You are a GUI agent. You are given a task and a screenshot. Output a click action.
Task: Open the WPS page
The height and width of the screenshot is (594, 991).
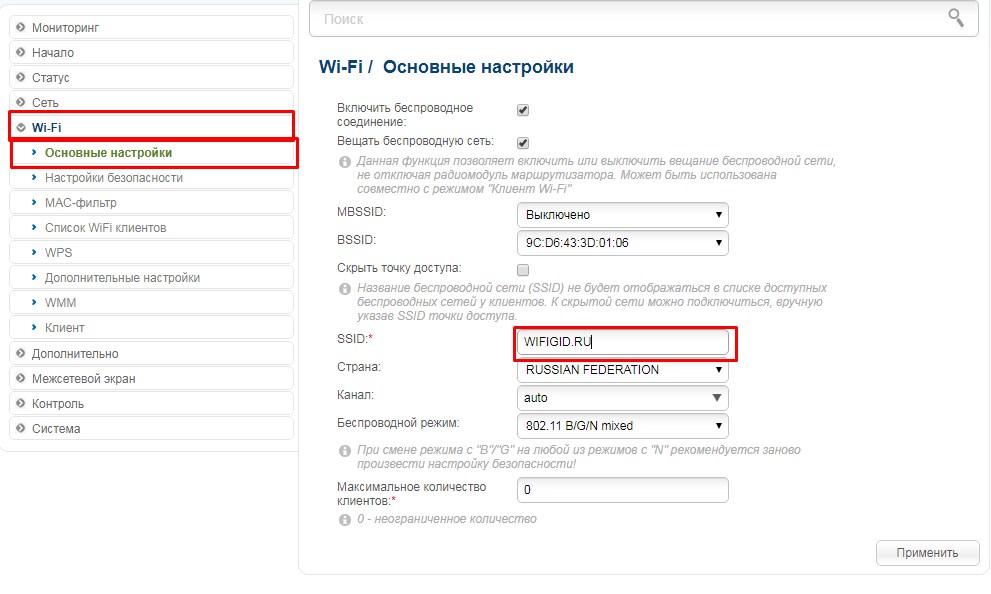tap(152, 253)
